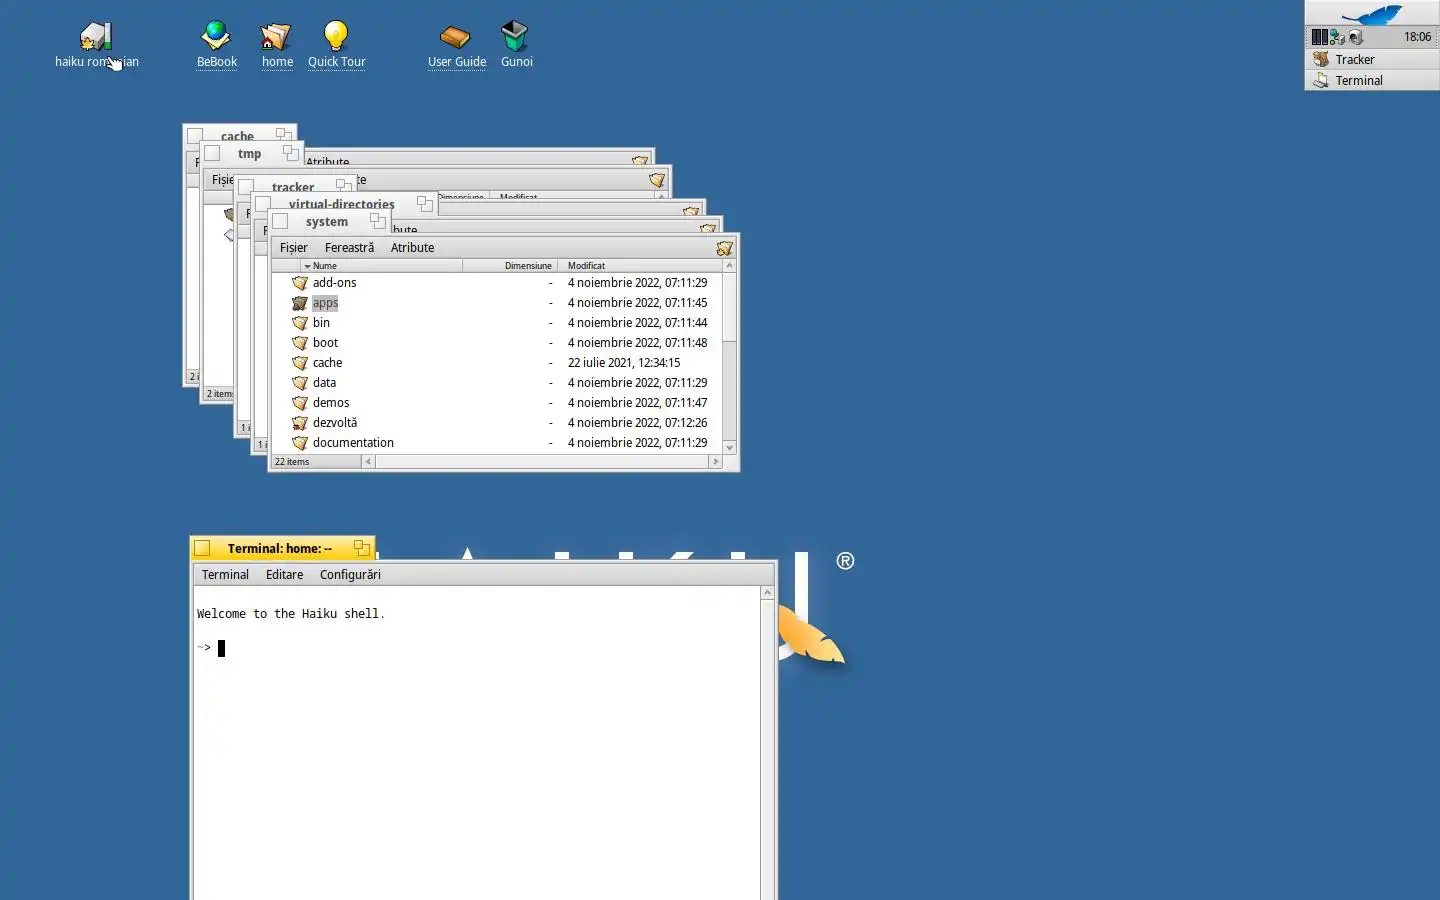The width and height of the screenshot is (1440, 900).
Task: Click the tmp window parent folder icon
Action: (656, 180)
